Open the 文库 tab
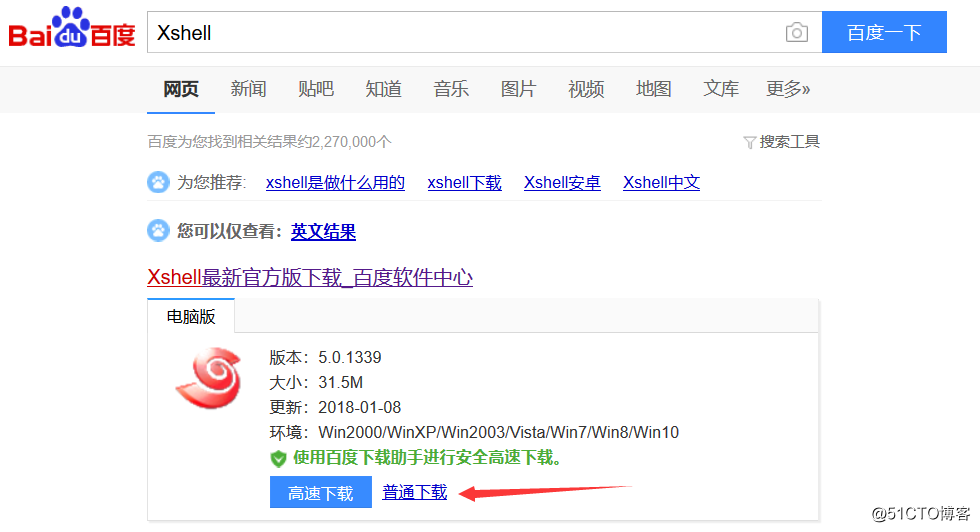Screen dimensions: 980x532 (721, 89)
